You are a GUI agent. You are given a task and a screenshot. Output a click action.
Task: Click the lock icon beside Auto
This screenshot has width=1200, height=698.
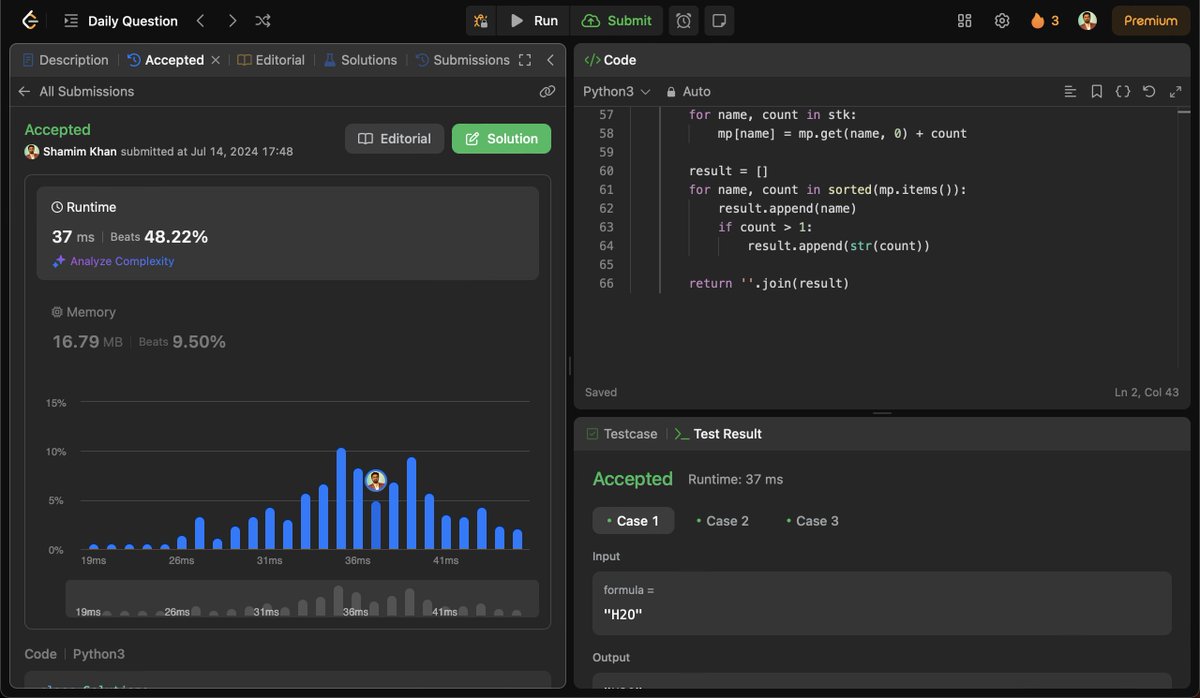(672, 91)
